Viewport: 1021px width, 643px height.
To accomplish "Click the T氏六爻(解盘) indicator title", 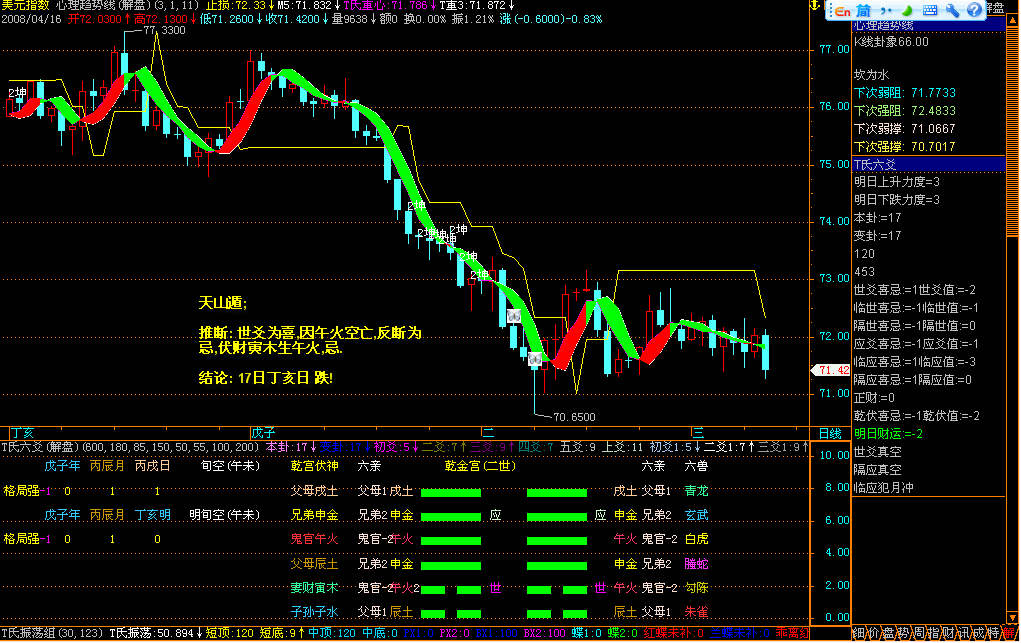I will [x=40, y=447].
